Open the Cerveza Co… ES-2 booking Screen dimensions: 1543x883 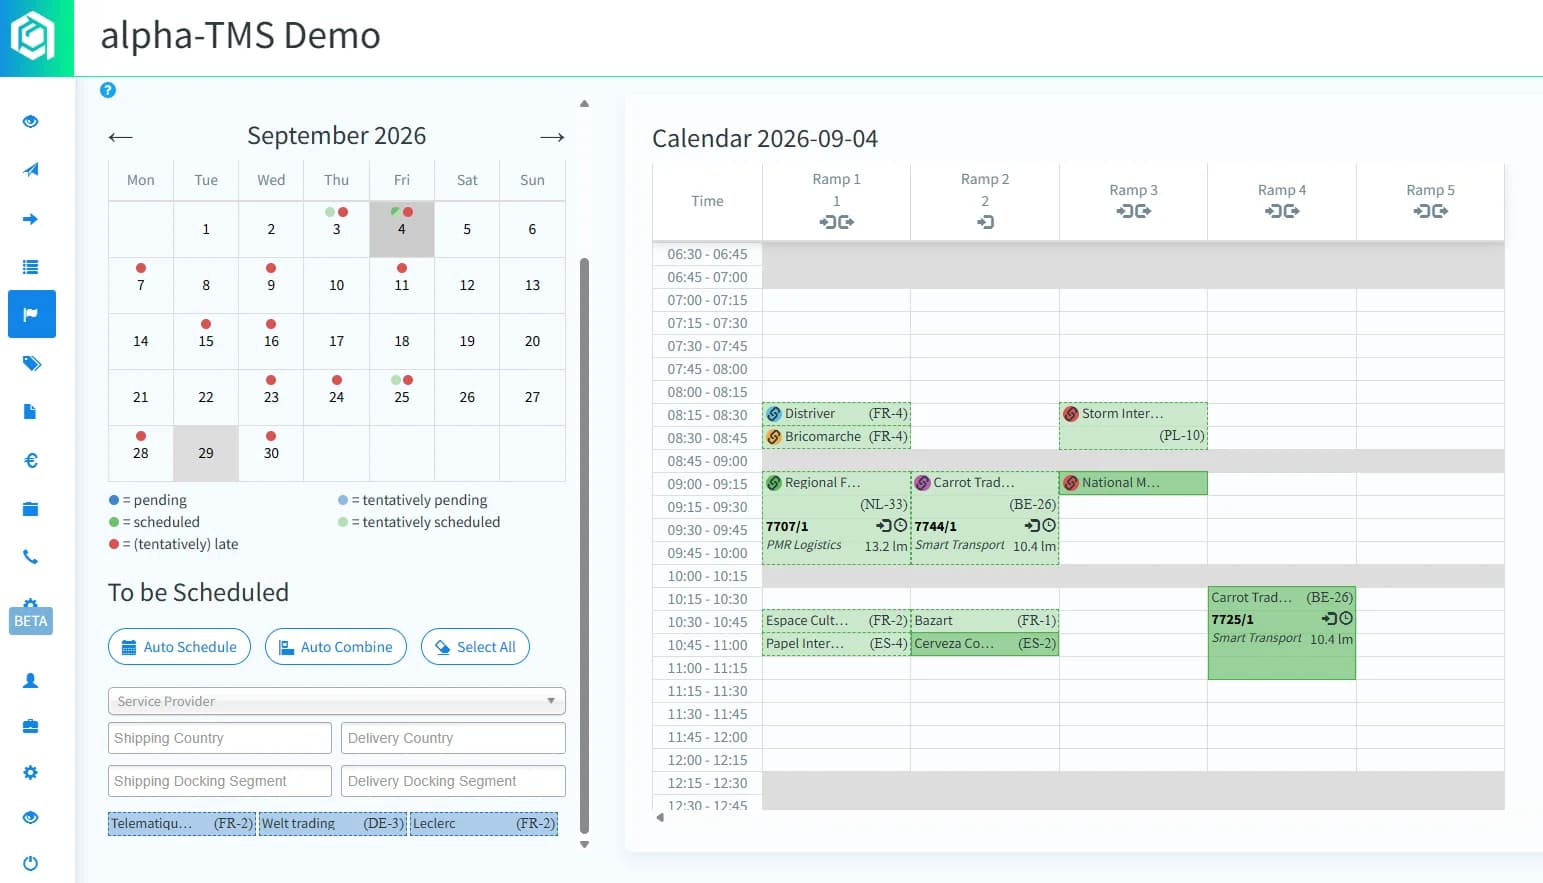(x=985, y=644)
